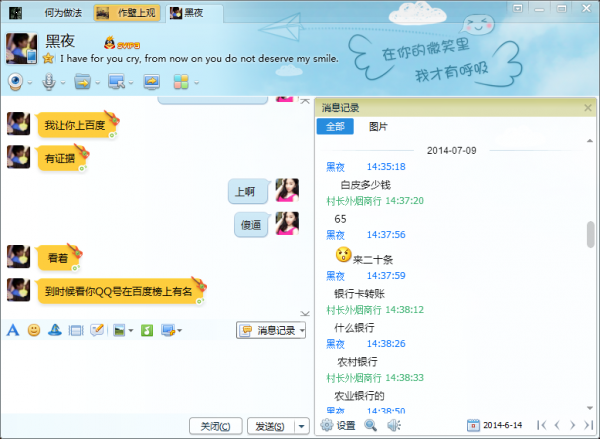Image resolution: width=600 pixels, height=439 pixels.
Task: Insert a picture using the image icon
Action: pyautogui.click(x=119, y=330)
